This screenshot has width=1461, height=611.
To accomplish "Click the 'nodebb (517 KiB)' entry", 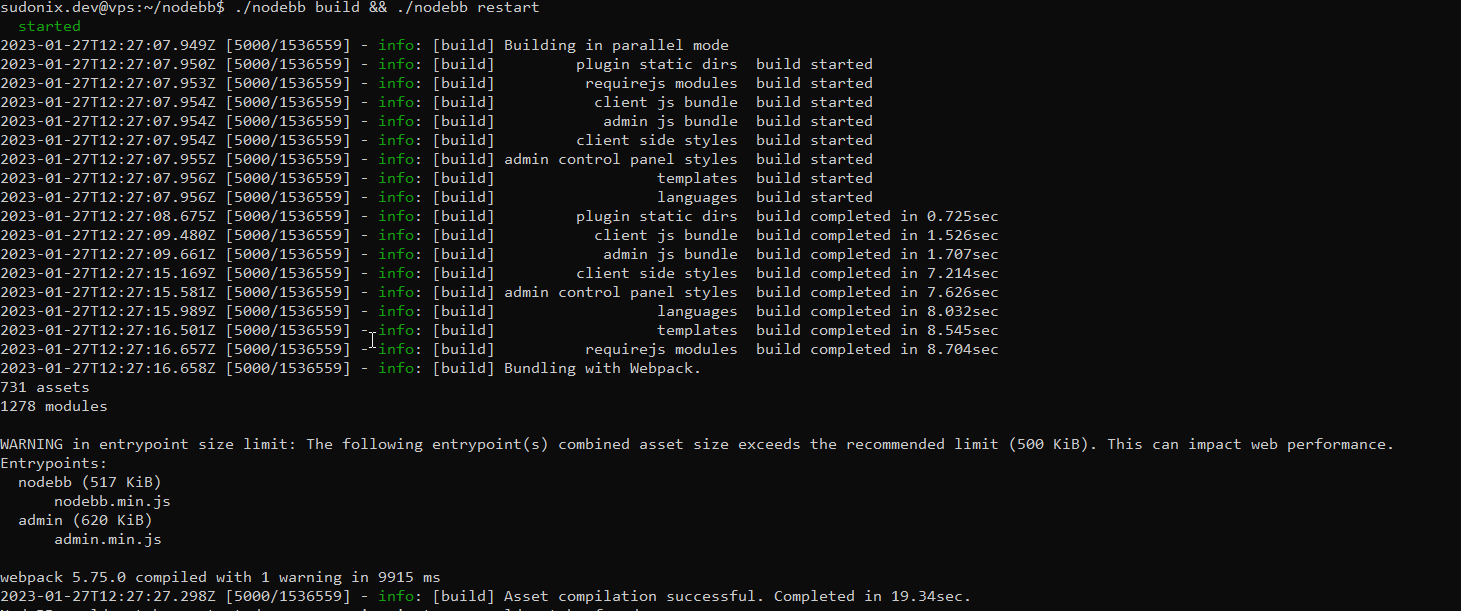I will pos(90,482).
